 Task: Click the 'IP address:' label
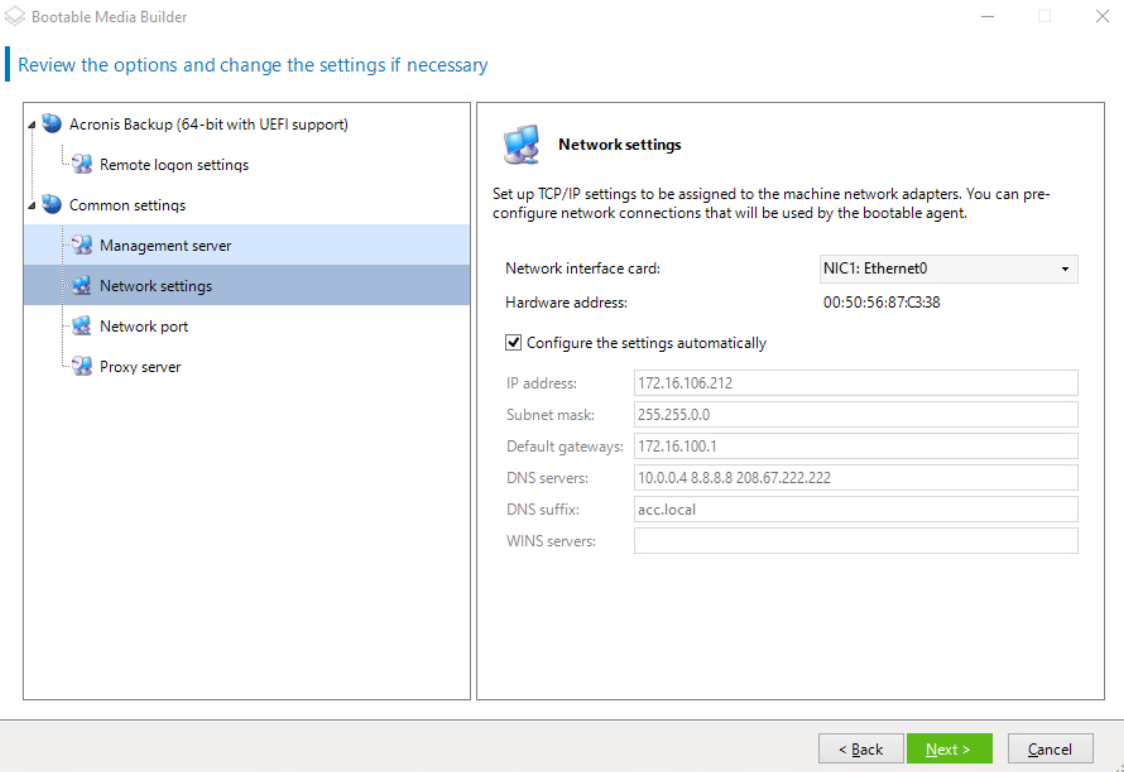click(x=541, y=383)
